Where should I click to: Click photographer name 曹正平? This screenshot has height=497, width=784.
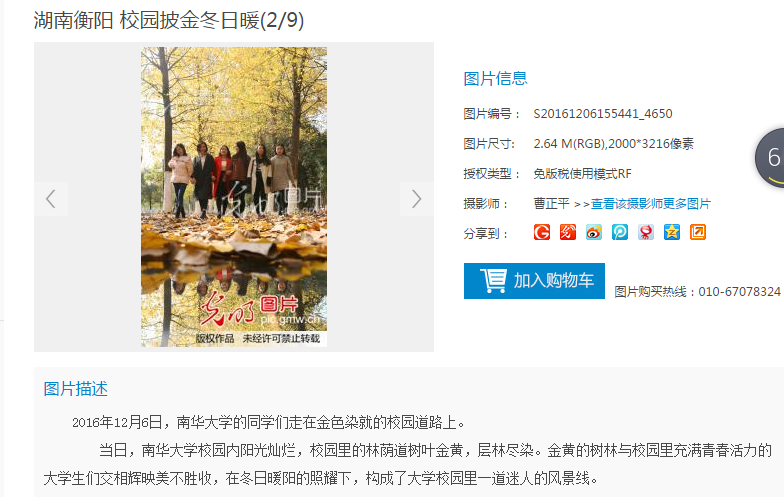tap(552, 204)
